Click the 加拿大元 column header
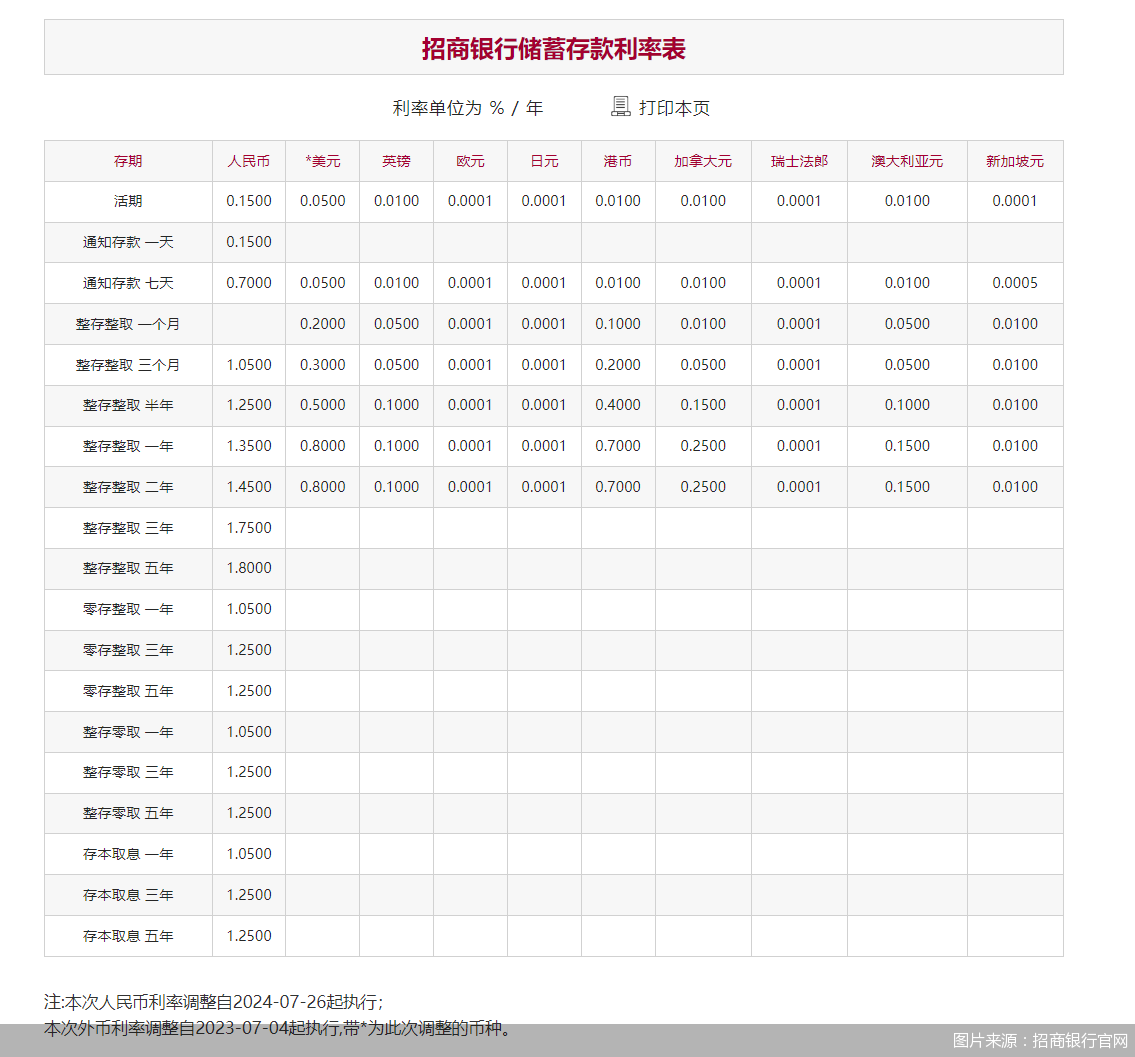This screenshot has height=1057, width=1135. click(703, 161)
